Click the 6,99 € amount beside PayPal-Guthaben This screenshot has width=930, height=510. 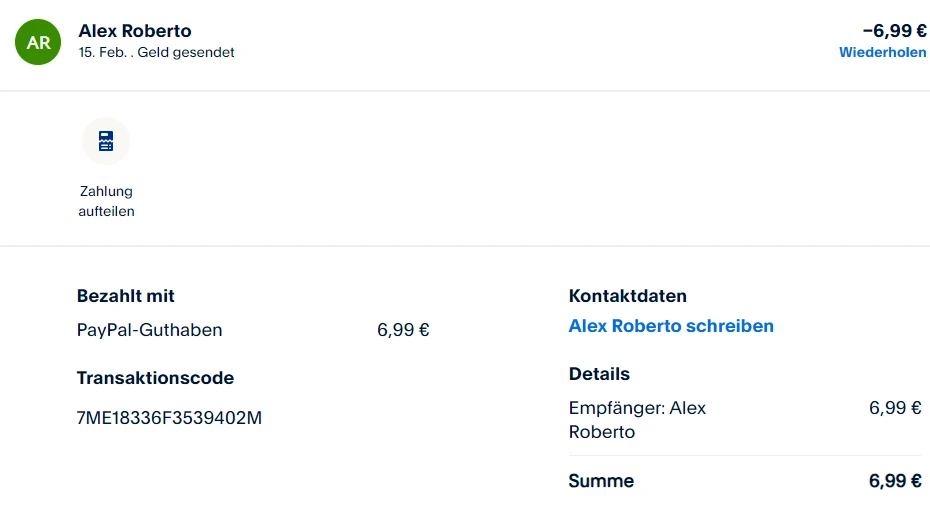[x=403, y=330]
